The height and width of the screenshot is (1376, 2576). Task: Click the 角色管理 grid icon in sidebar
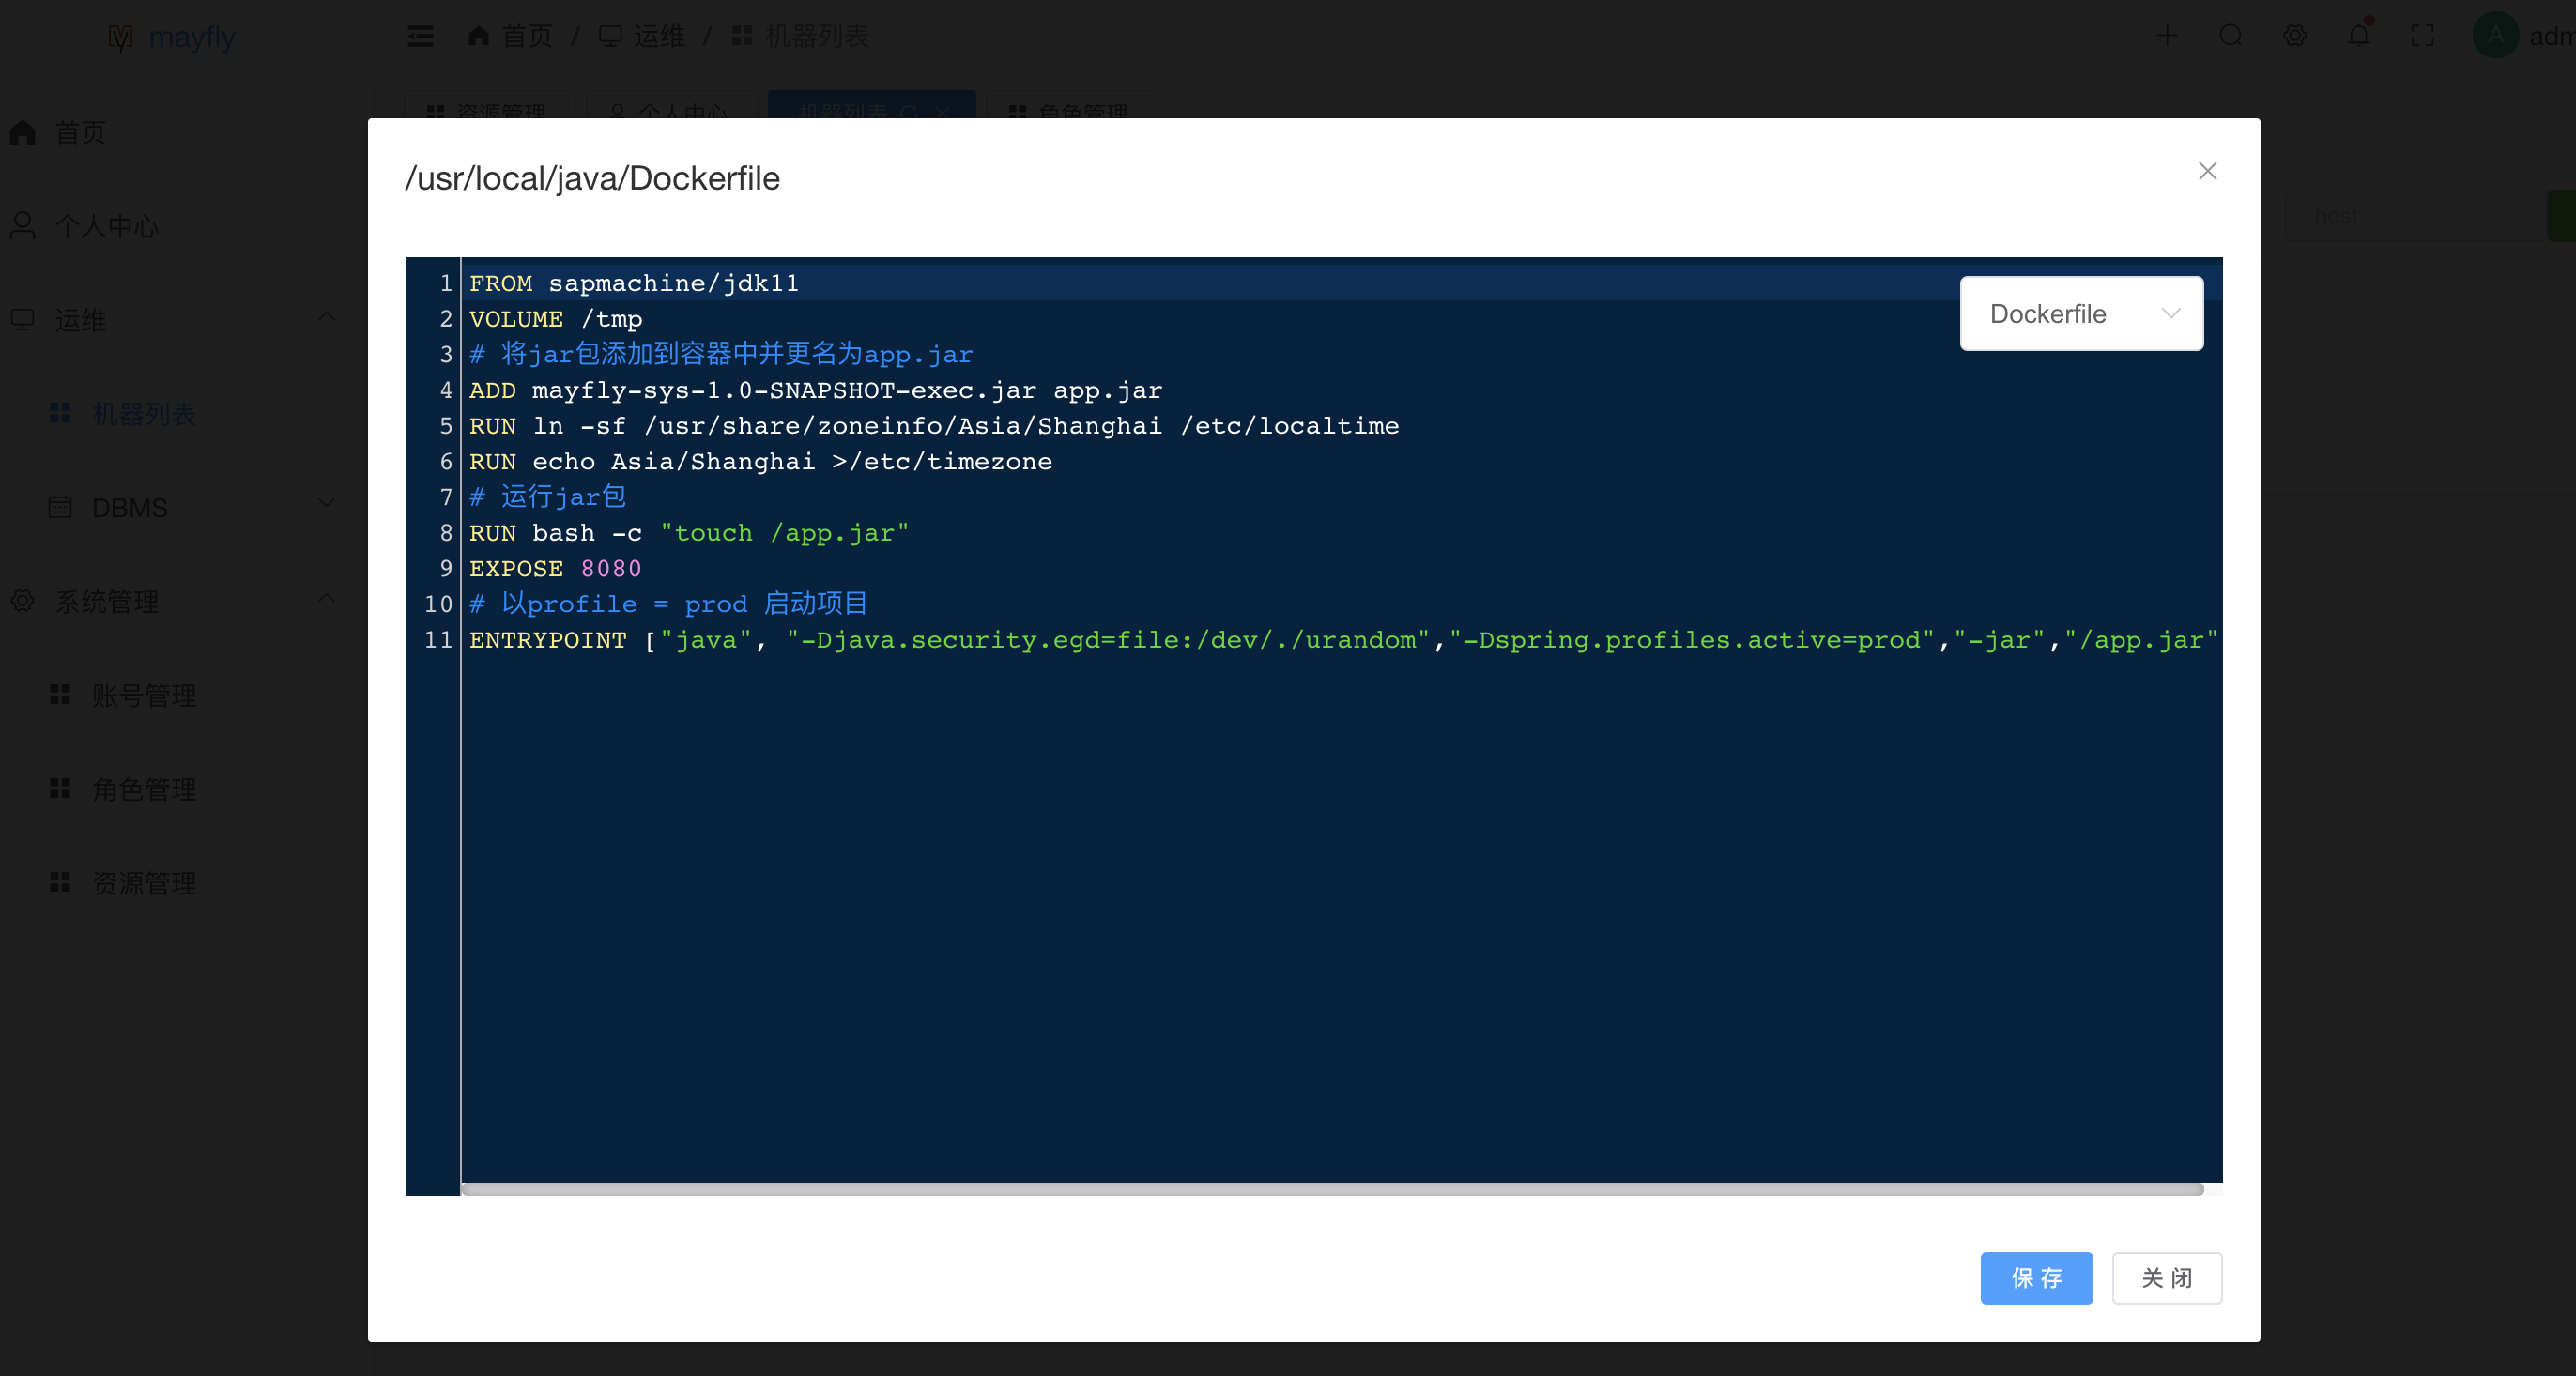pos(60,788)
